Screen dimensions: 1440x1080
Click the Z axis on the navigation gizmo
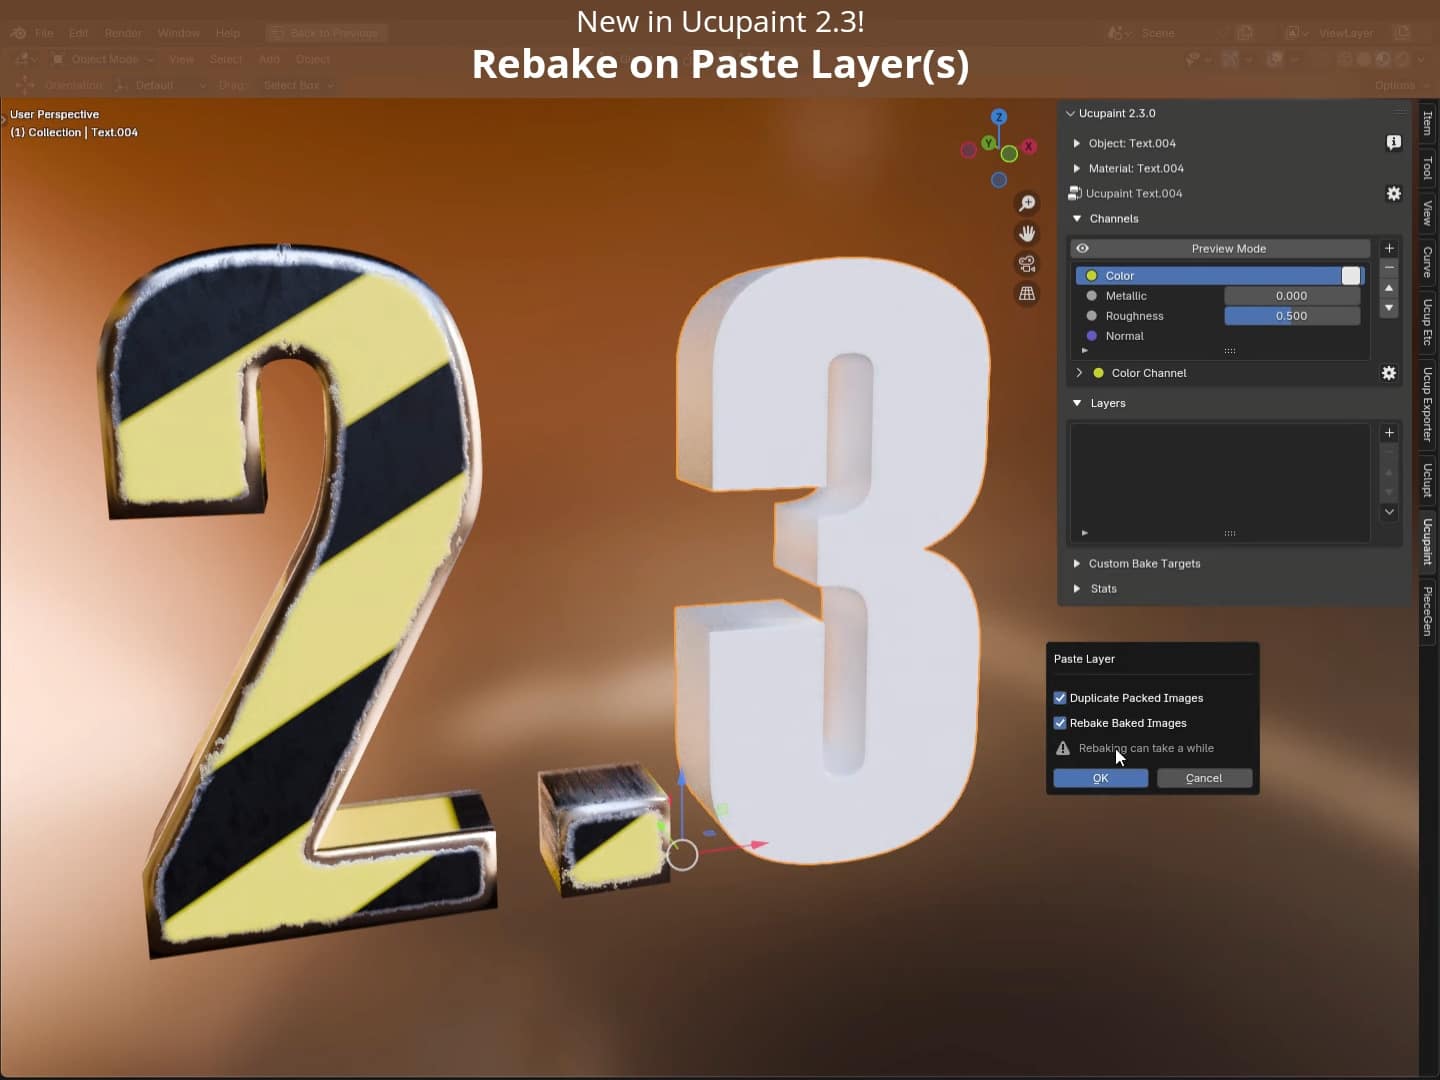(x=999, y=116)
